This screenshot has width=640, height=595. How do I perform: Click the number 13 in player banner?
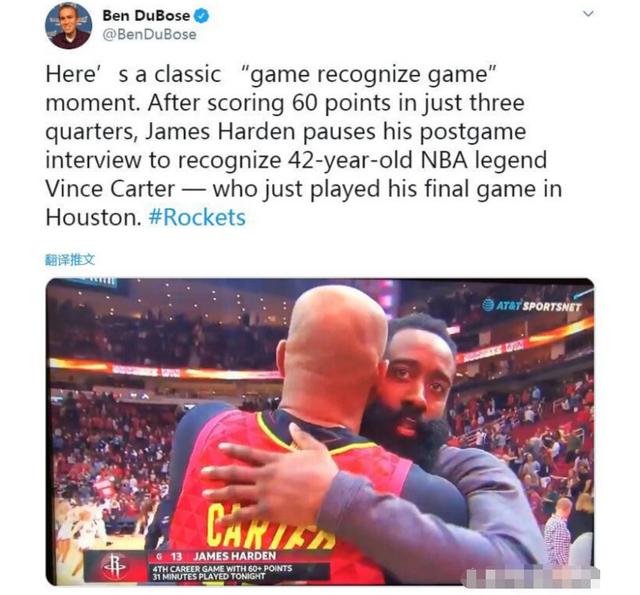176,556
